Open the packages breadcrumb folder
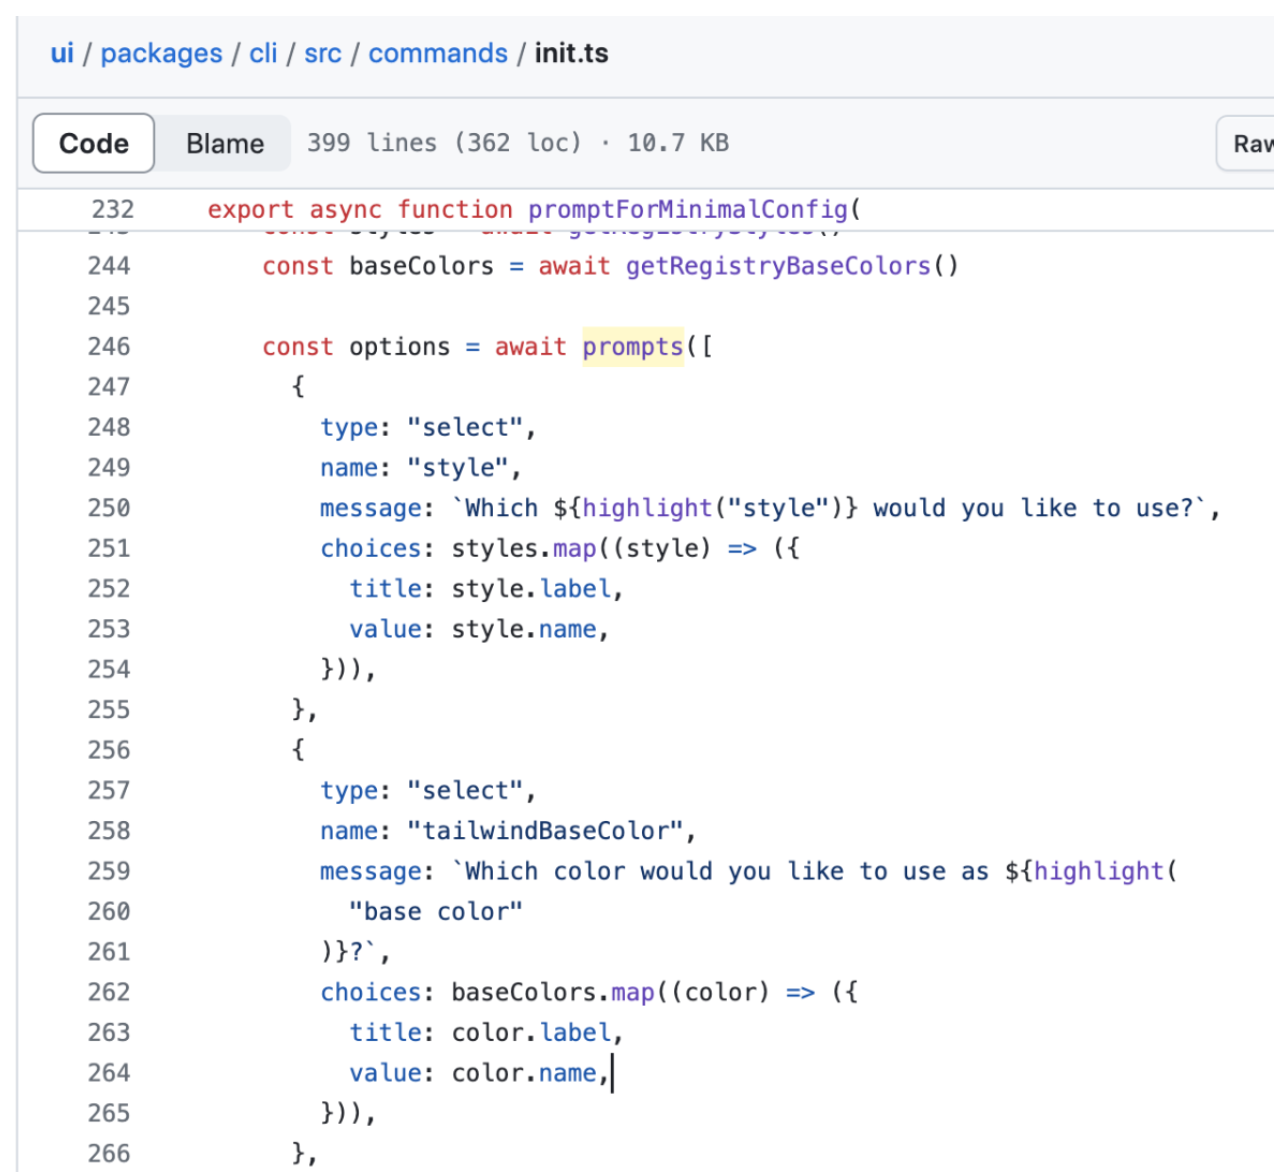This screenshot has height=1172, width=1284. (162, 53)
